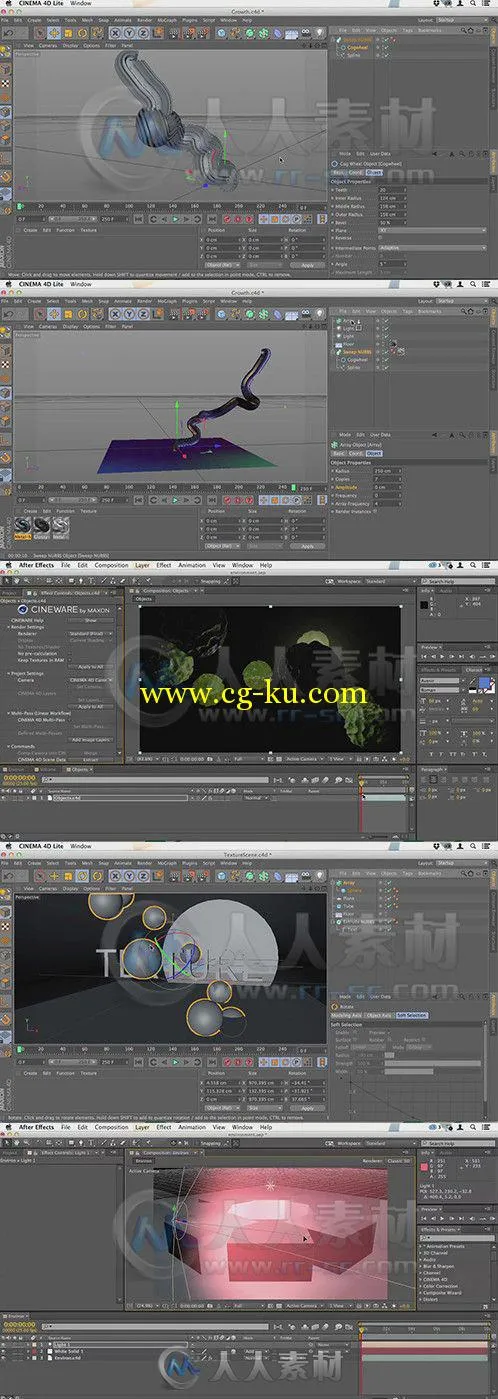Click Strength slider in TextureScene.c4d Soft Selection
The width and height of the screenshot is (498, 1399).
[x=431, y=1063]
